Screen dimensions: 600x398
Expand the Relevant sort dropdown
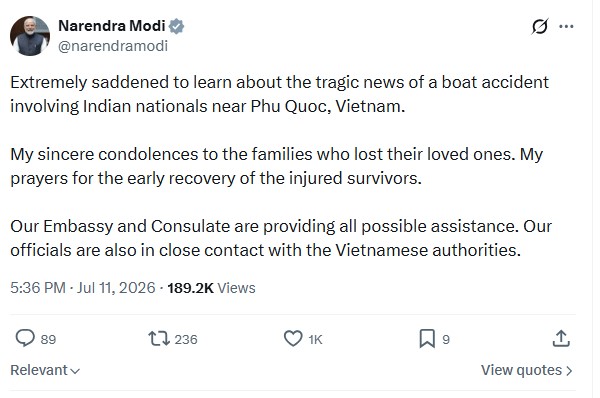tap(45, 370)
